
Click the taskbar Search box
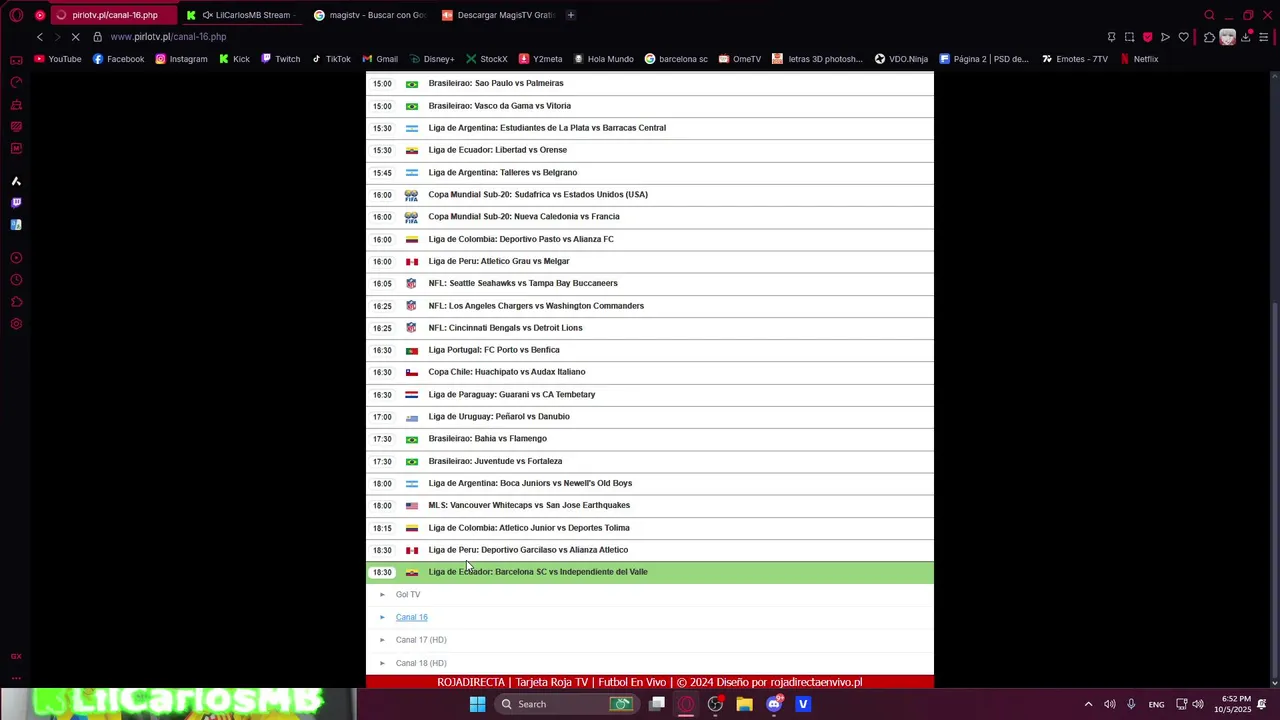click(567, 704)
